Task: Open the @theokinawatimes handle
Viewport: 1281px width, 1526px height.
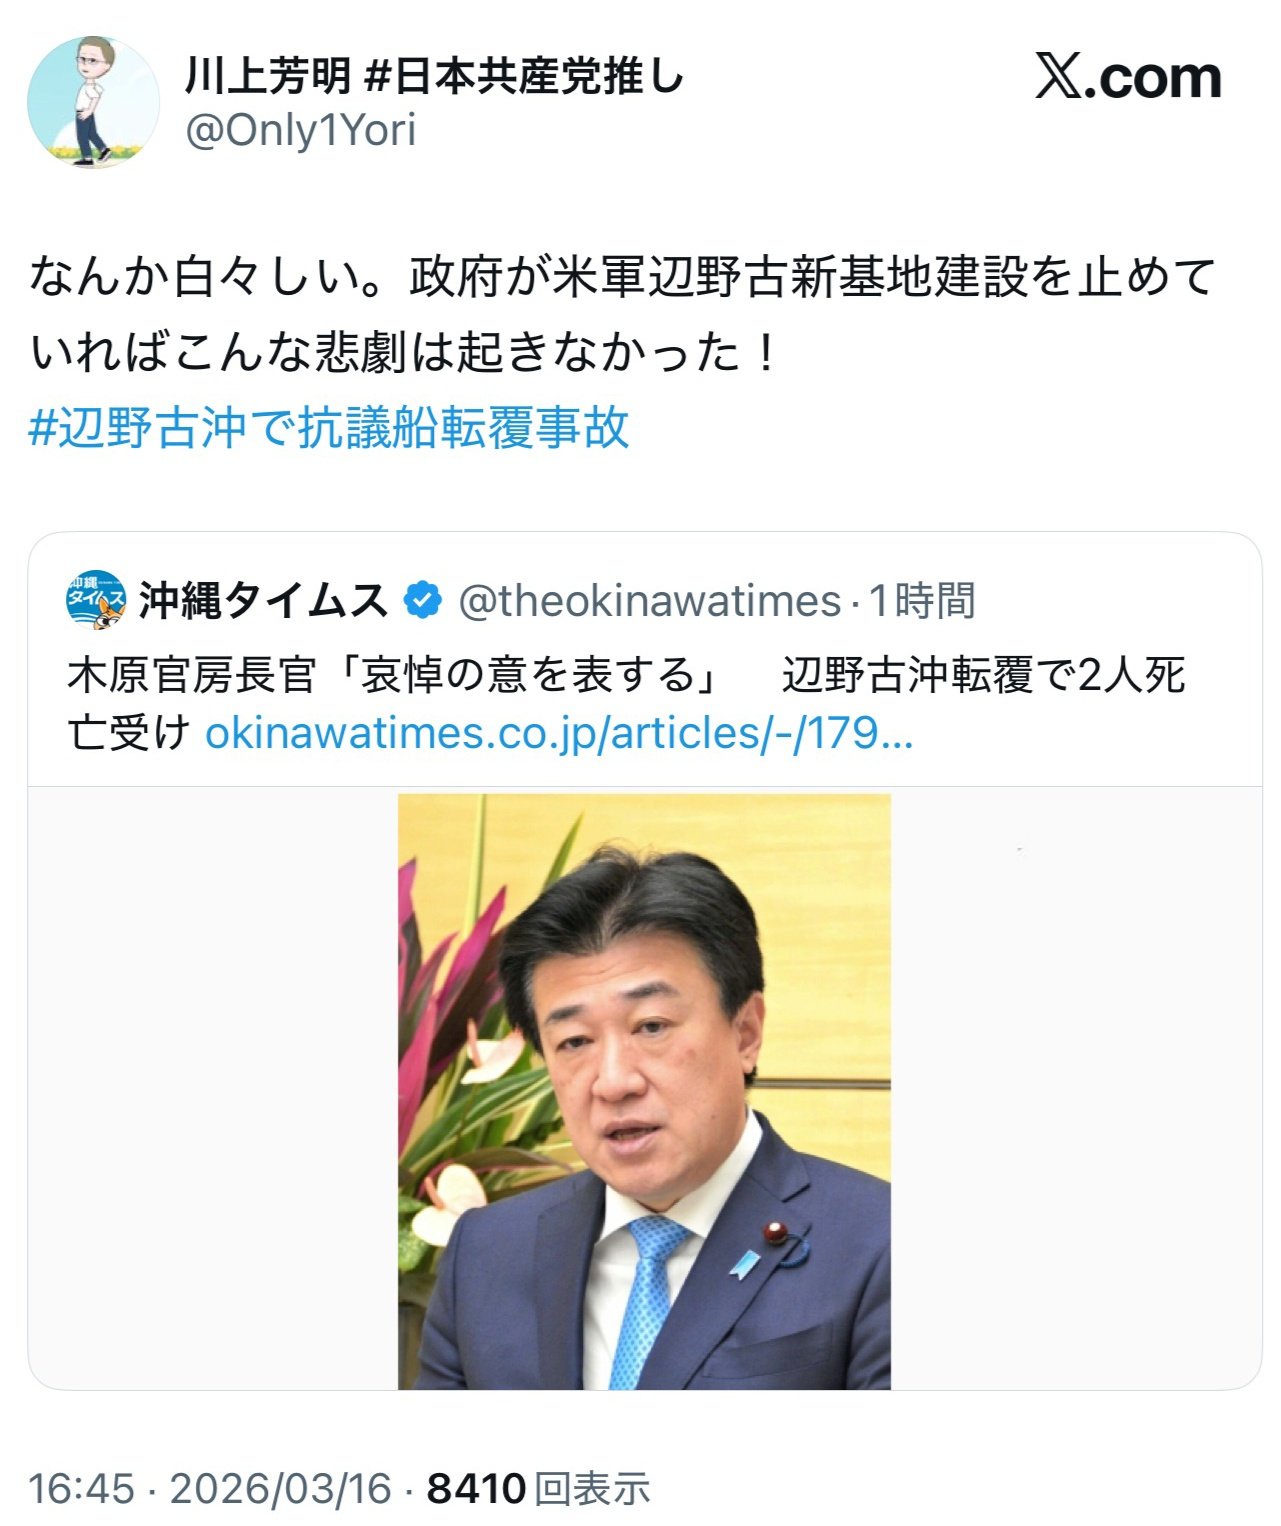Action: [x=650, y=601]
